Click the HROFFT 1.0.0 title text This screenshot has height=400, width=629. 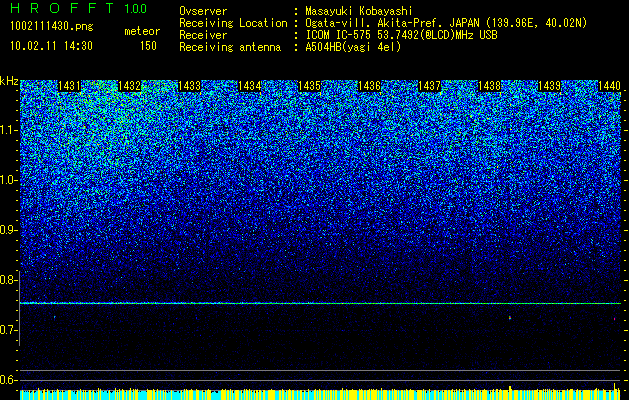point(79,8)
